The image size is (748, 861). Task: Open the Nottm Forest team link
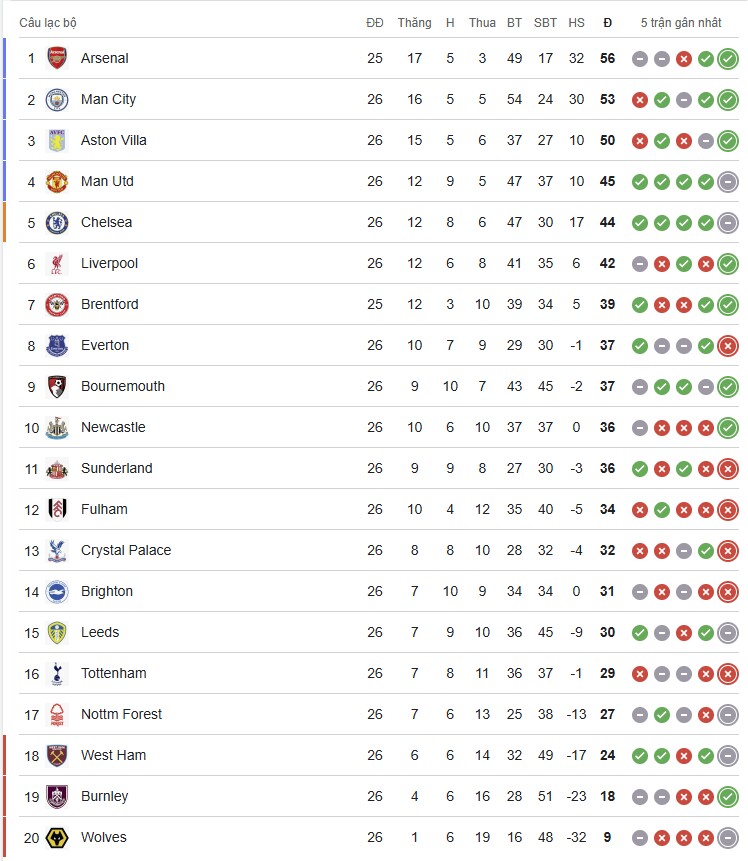[121, 714]
